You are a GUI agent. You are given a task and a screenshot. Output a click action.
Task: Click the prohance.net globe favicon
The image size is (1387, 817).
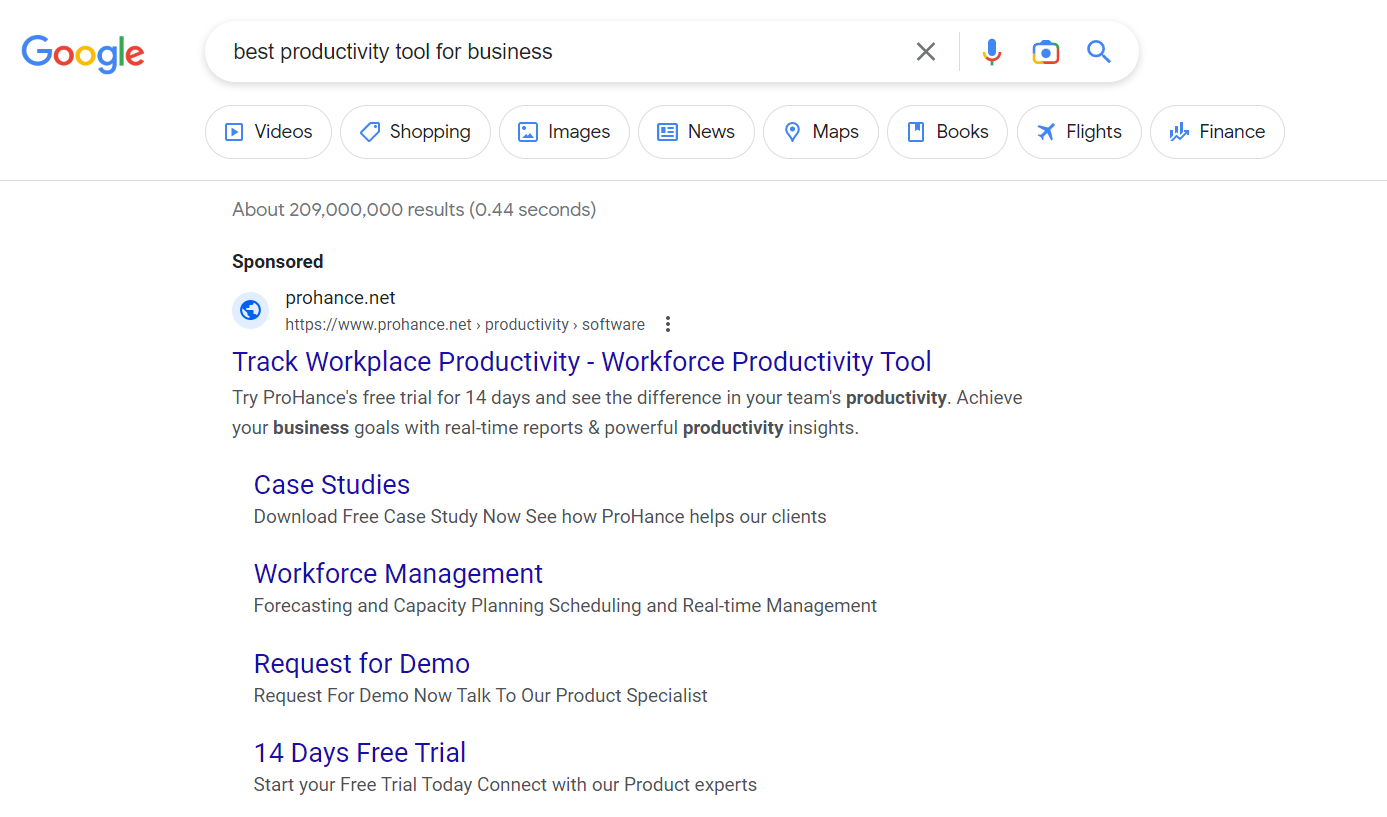[x=250, y=311]
